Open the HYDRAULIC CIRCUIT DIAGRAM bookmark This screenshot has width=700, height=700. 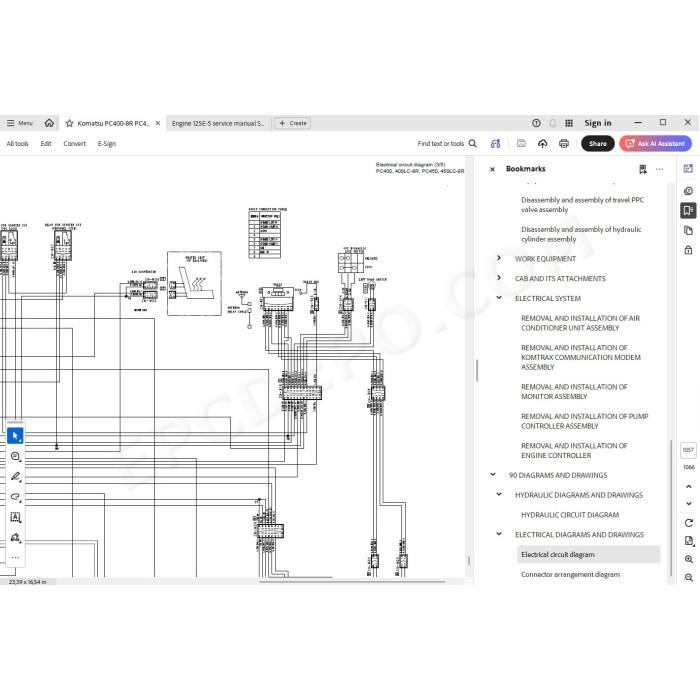(x=570, y=515)
